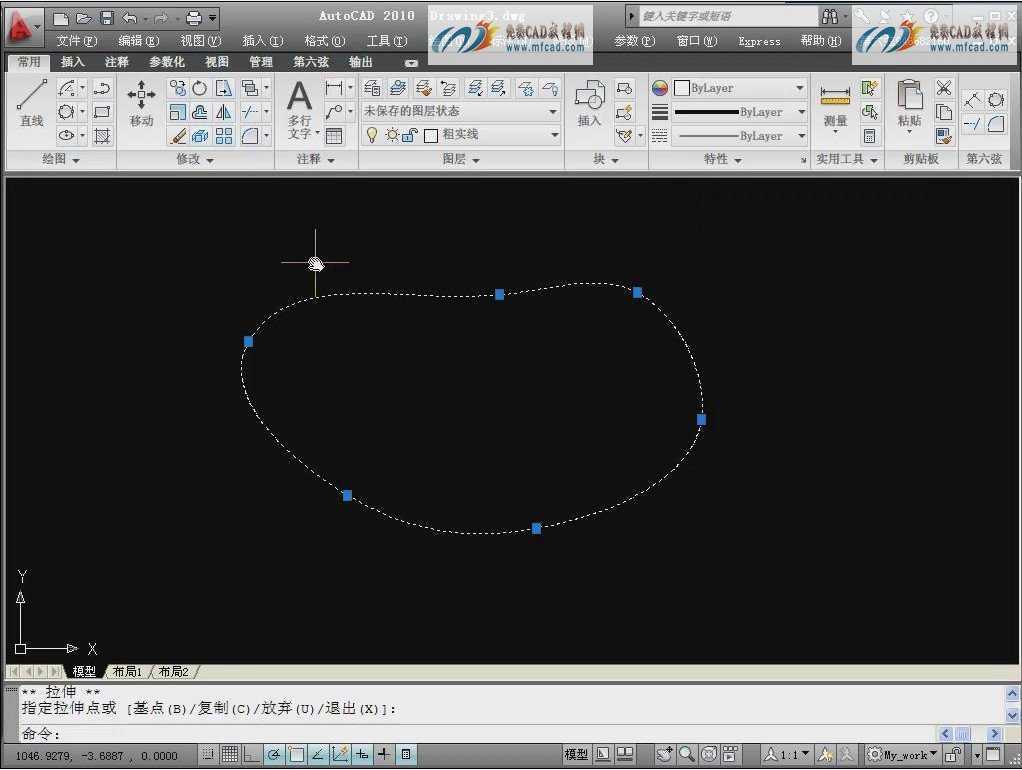Select the Move (移动) tool

(141, 103)
